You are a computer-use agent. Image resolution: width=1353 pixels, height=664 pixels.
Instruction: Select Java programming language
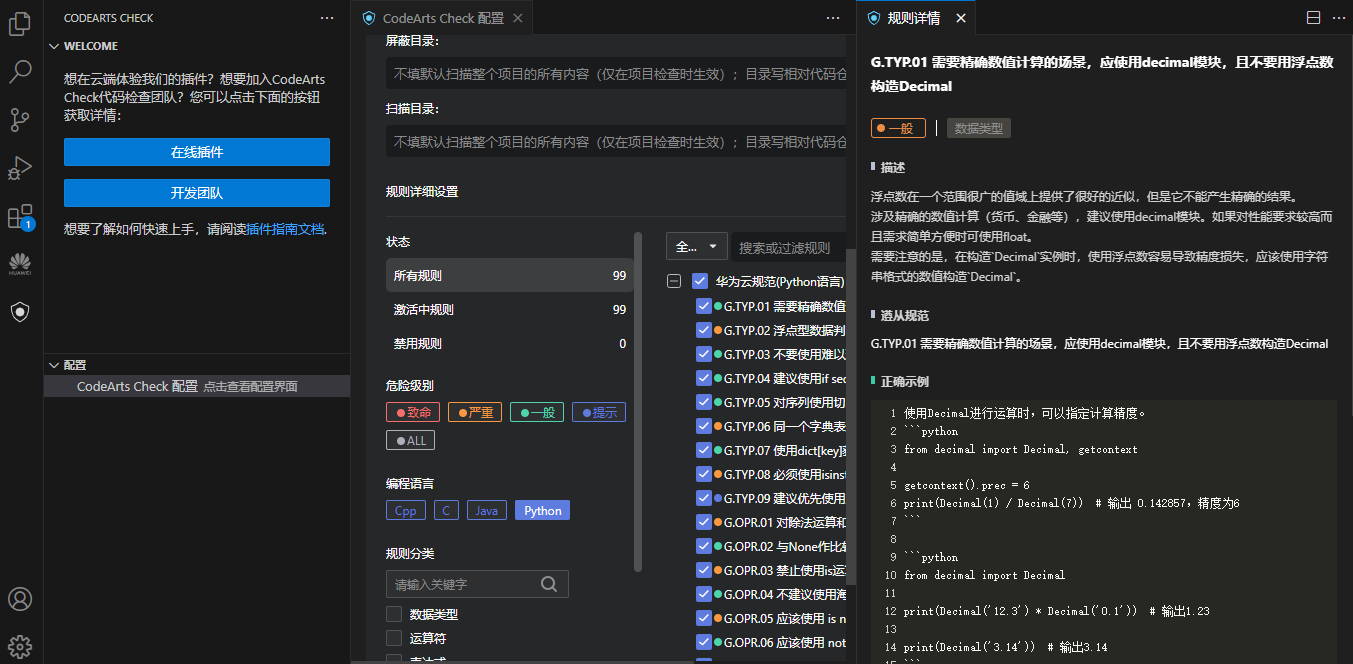click(x=486, y=510)
